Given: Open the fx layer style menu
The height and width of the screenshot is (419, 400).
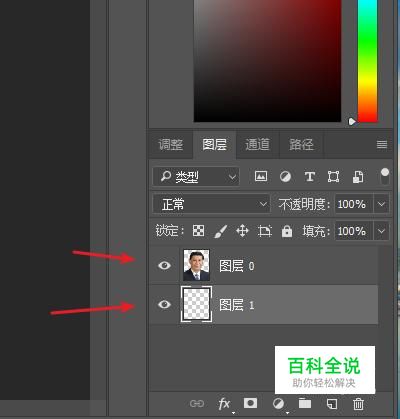Looking at the screenshot, I should pyautogui.click(x=224, y=404).
